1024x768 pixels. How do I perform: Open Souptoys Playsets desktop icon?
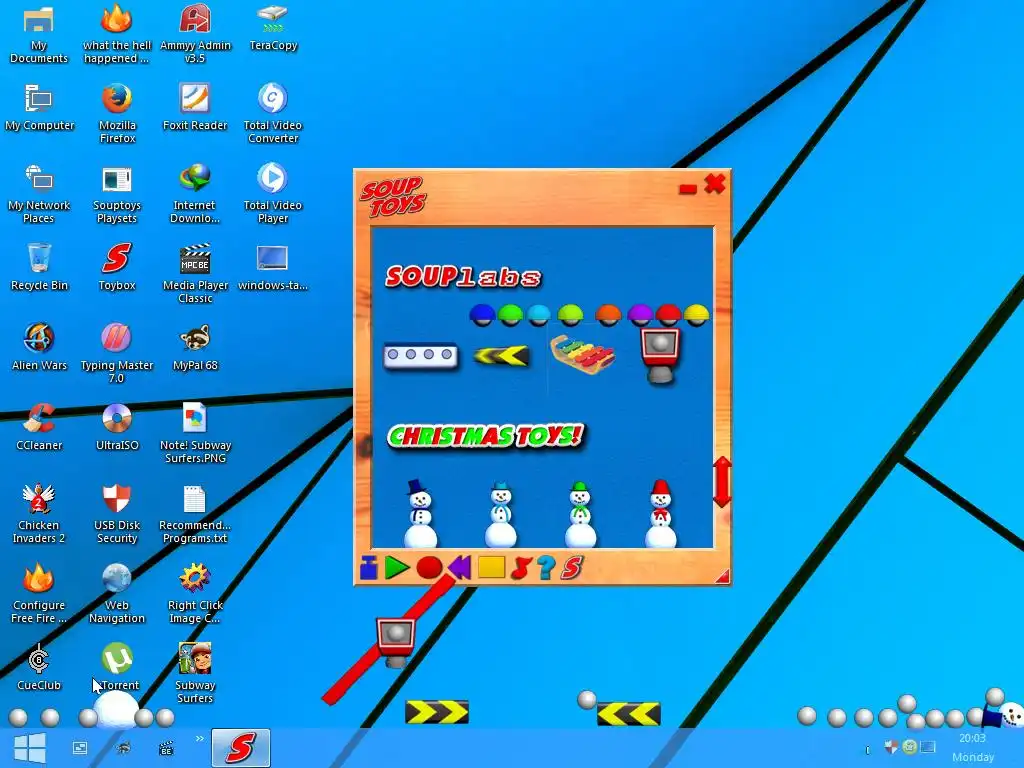[x=117, y=194]
